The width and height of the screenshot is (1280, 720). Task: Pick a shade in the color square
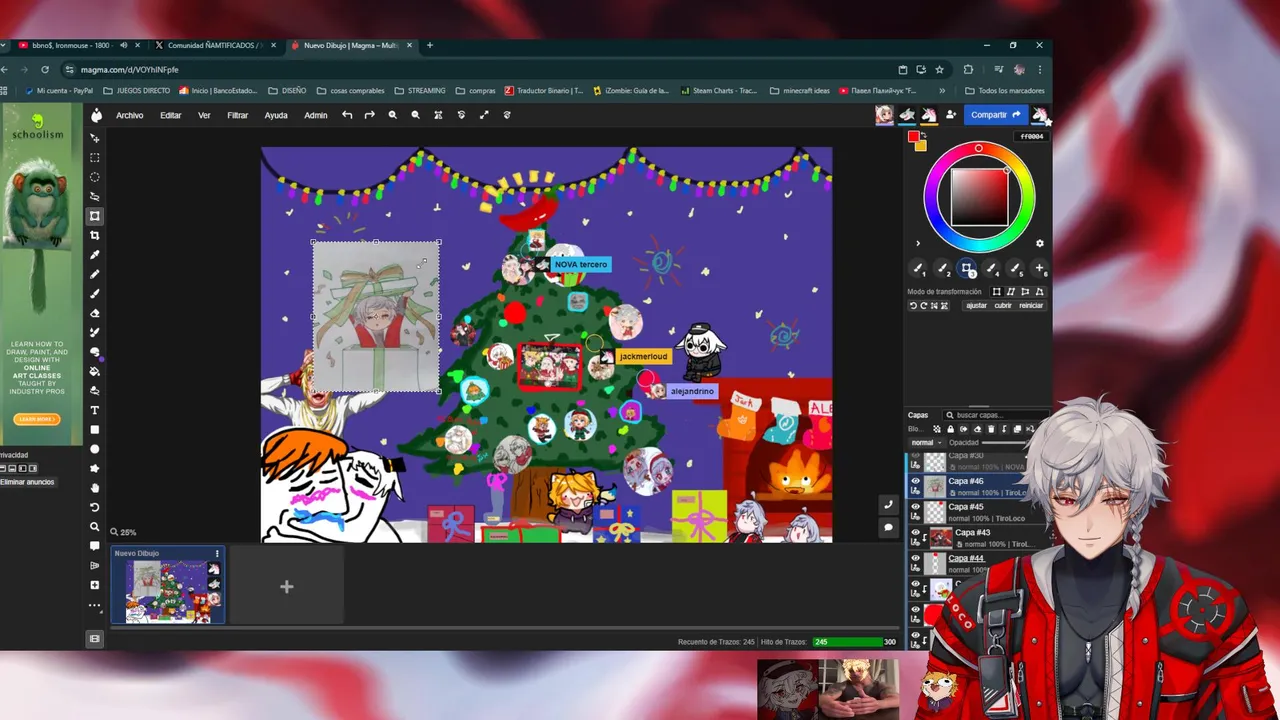tap(979, 197)
